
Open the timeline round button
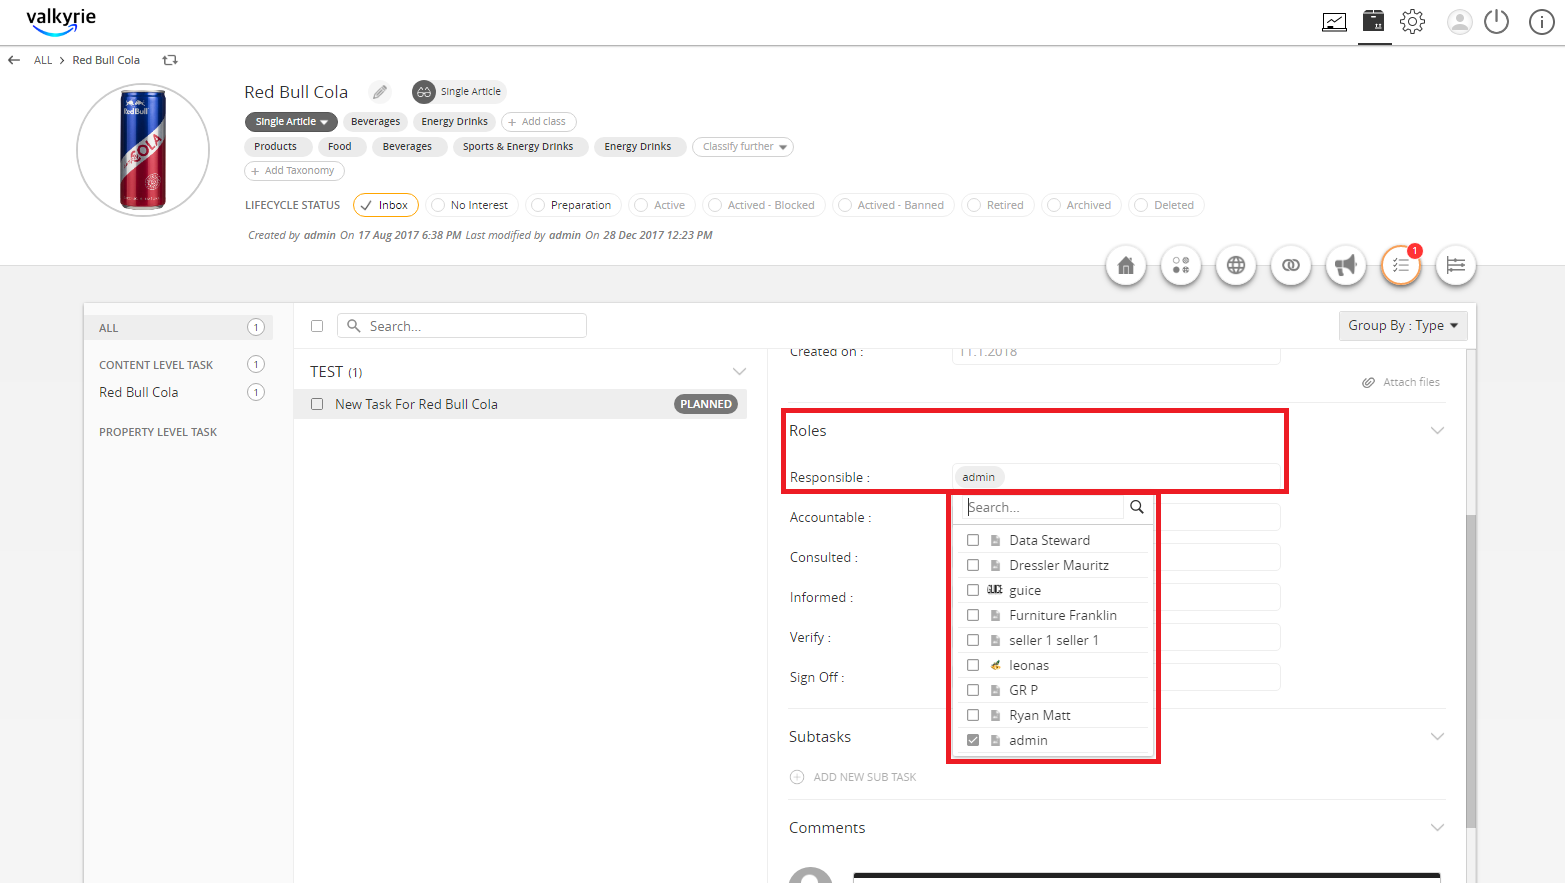[x=1456, y=266]
